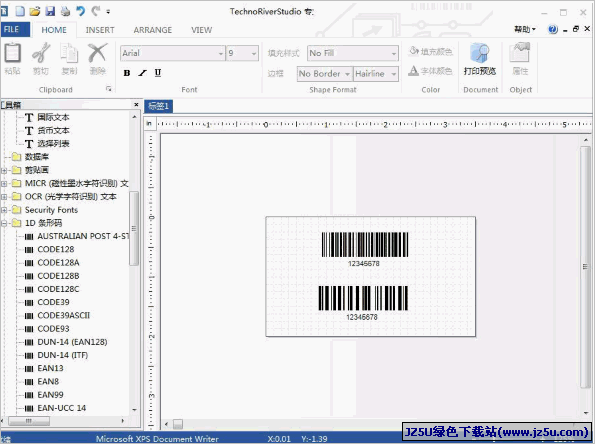The height and width of the screenshot is (444, 595).
Task: Open a file with the folder icon
Action: (35, 11)
